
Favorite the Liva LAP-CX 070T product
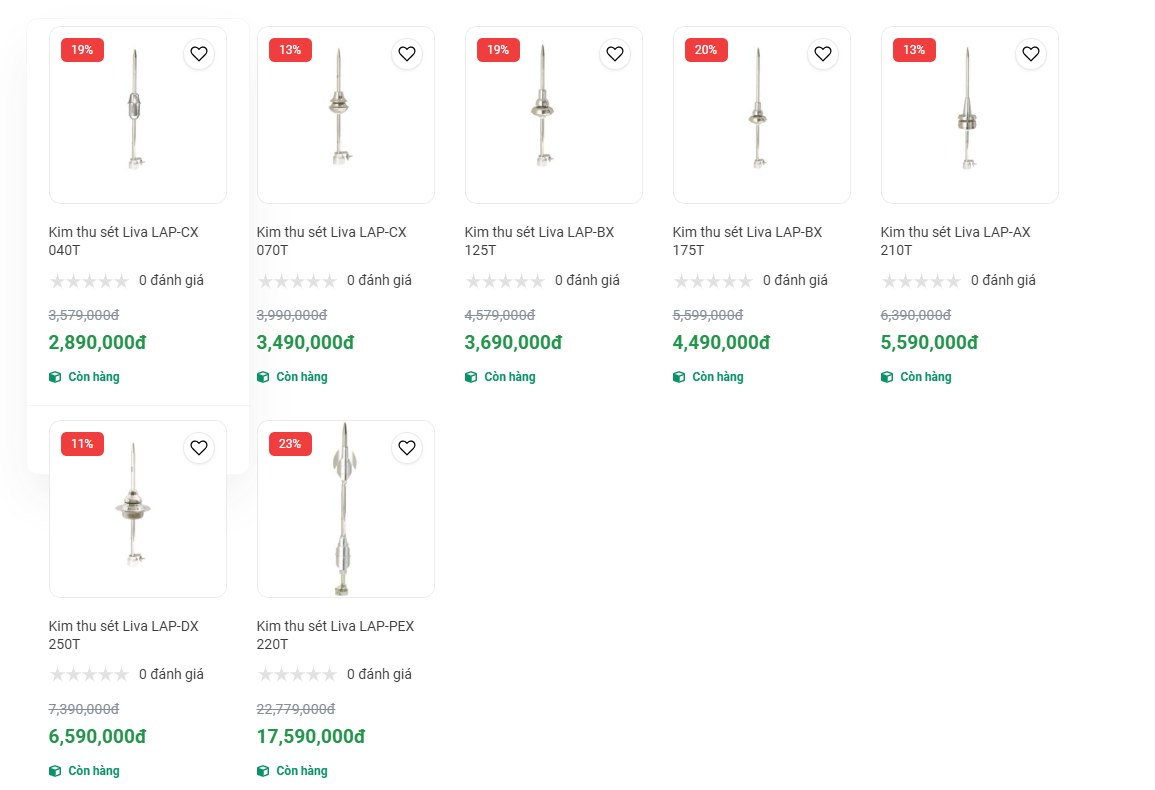[407, 54]
